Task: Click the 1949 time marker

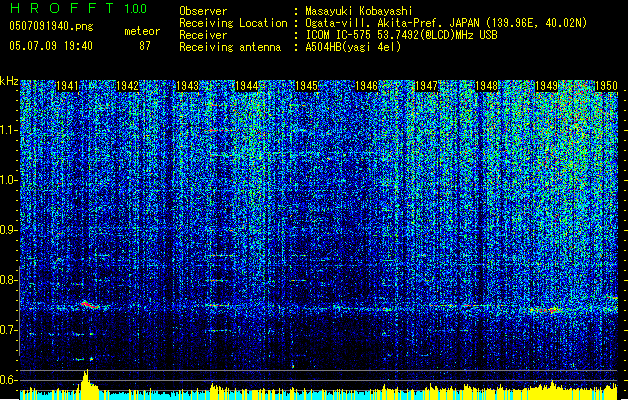Action: pyautogui.click(x=546, y=86)
